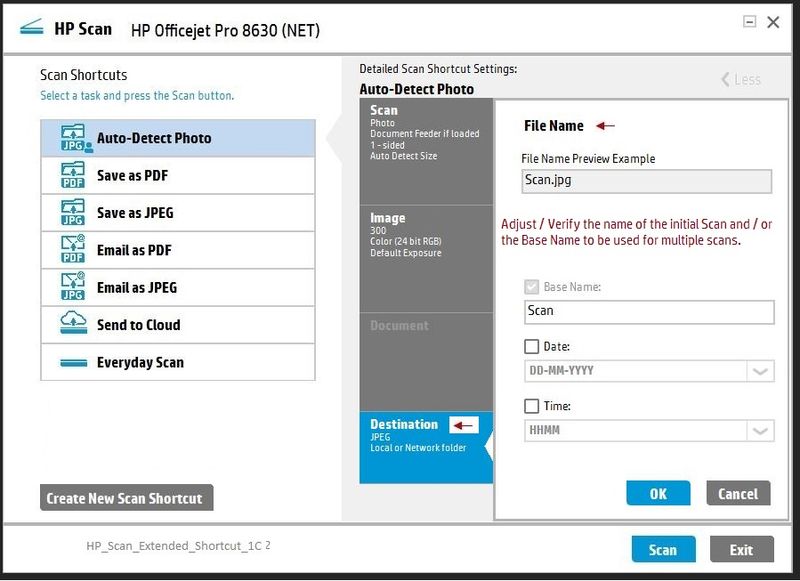Viewport: 800px width, 581px height.
Task: Collapse details with the Less chevron
Action: (741, 80)
